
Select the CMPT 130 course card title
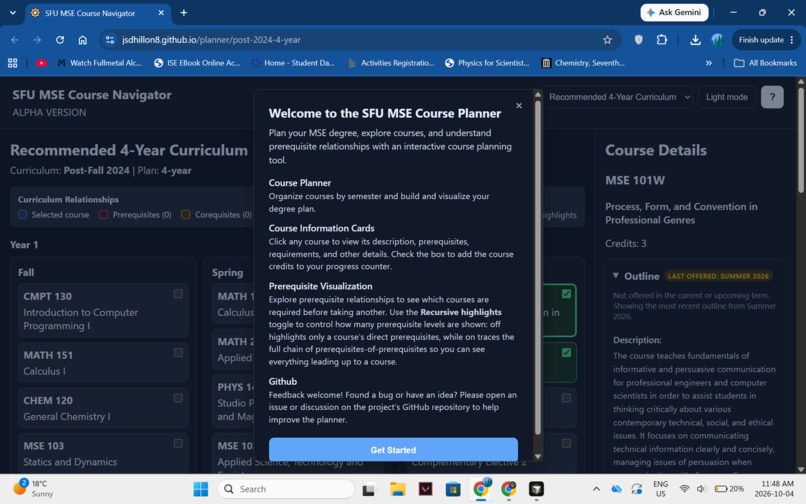point(47,296)
